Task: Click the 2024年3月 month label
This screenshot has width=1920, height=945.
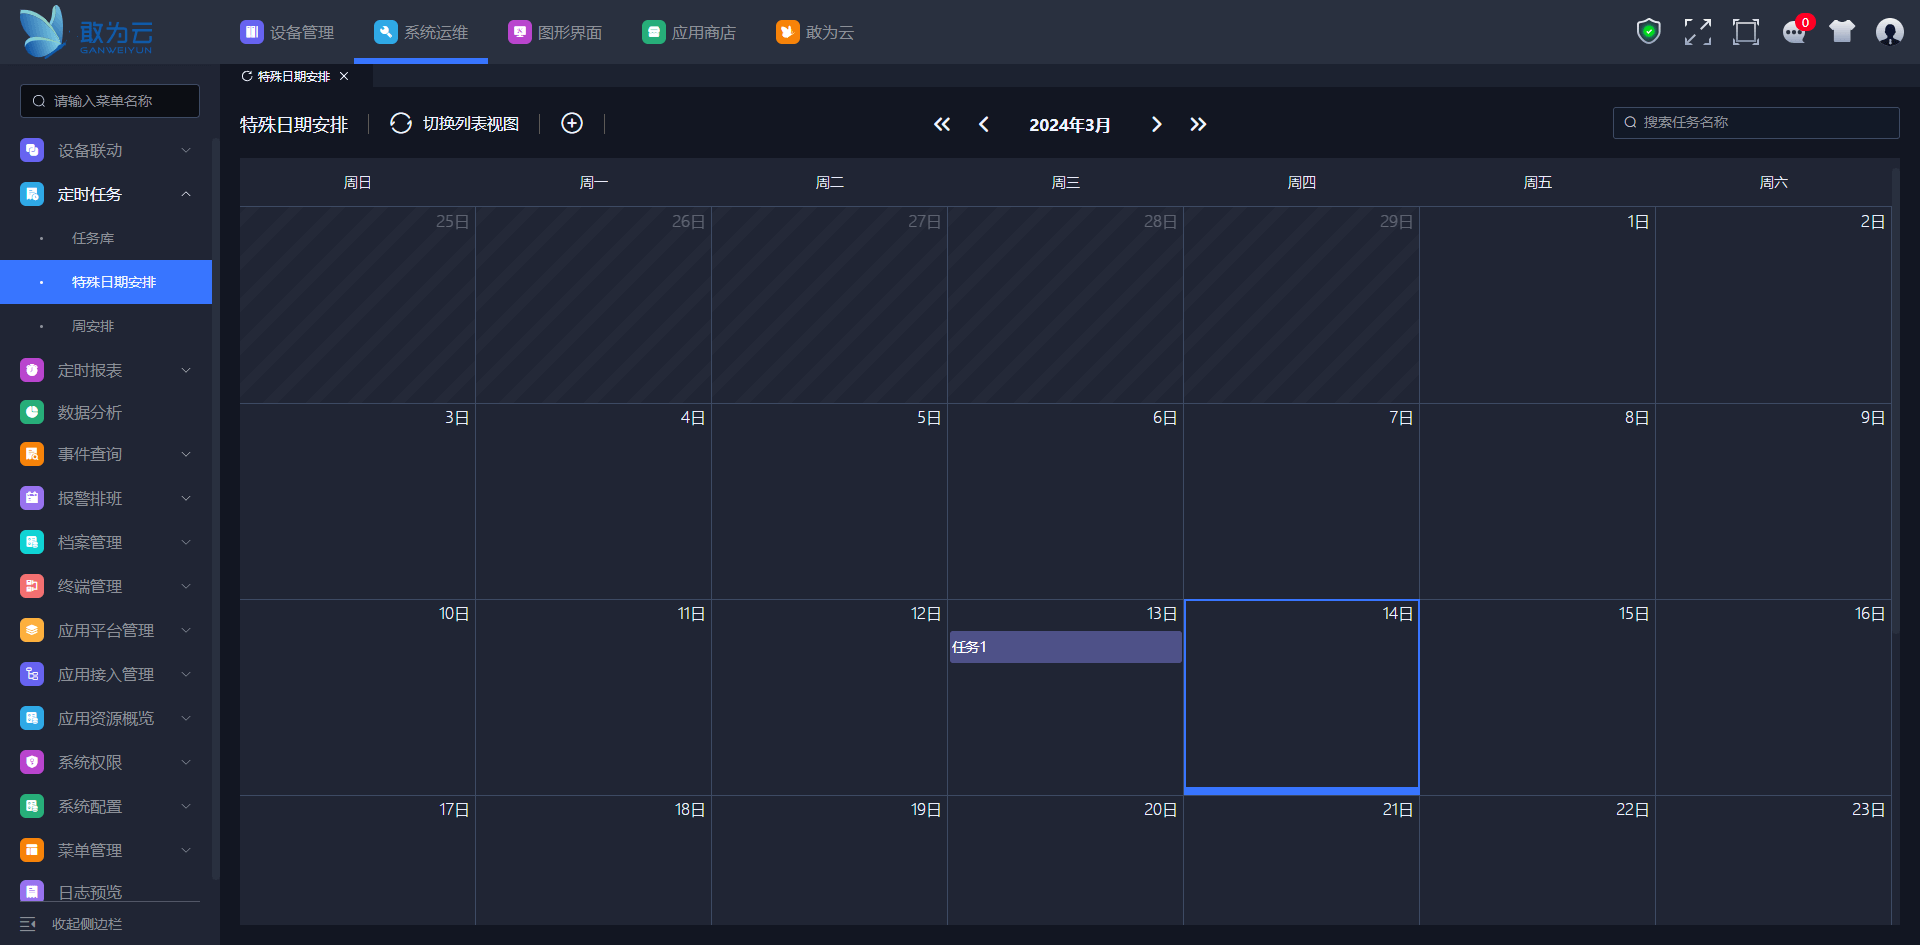Action: click(1070, 124)
